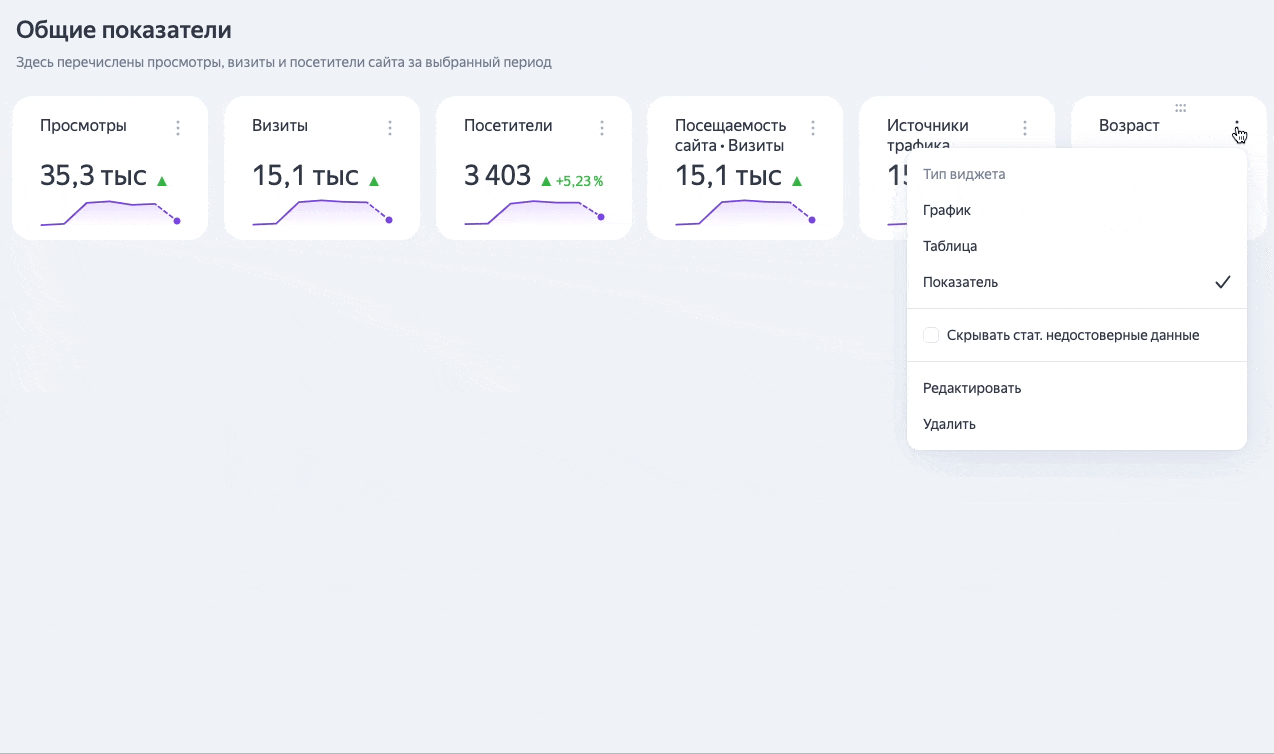Click the green trend arrow in Посетители

(546, 181)
